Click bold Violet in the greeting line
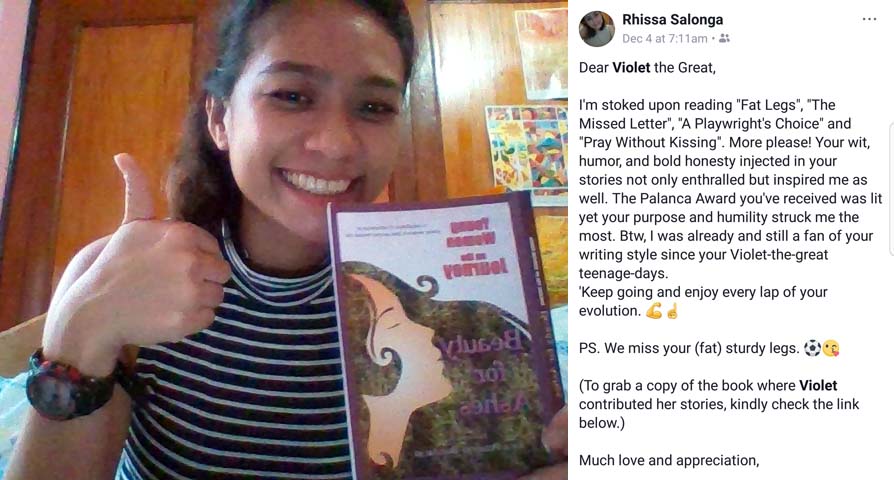Screen dimensions: 894x480 point(631,67)
